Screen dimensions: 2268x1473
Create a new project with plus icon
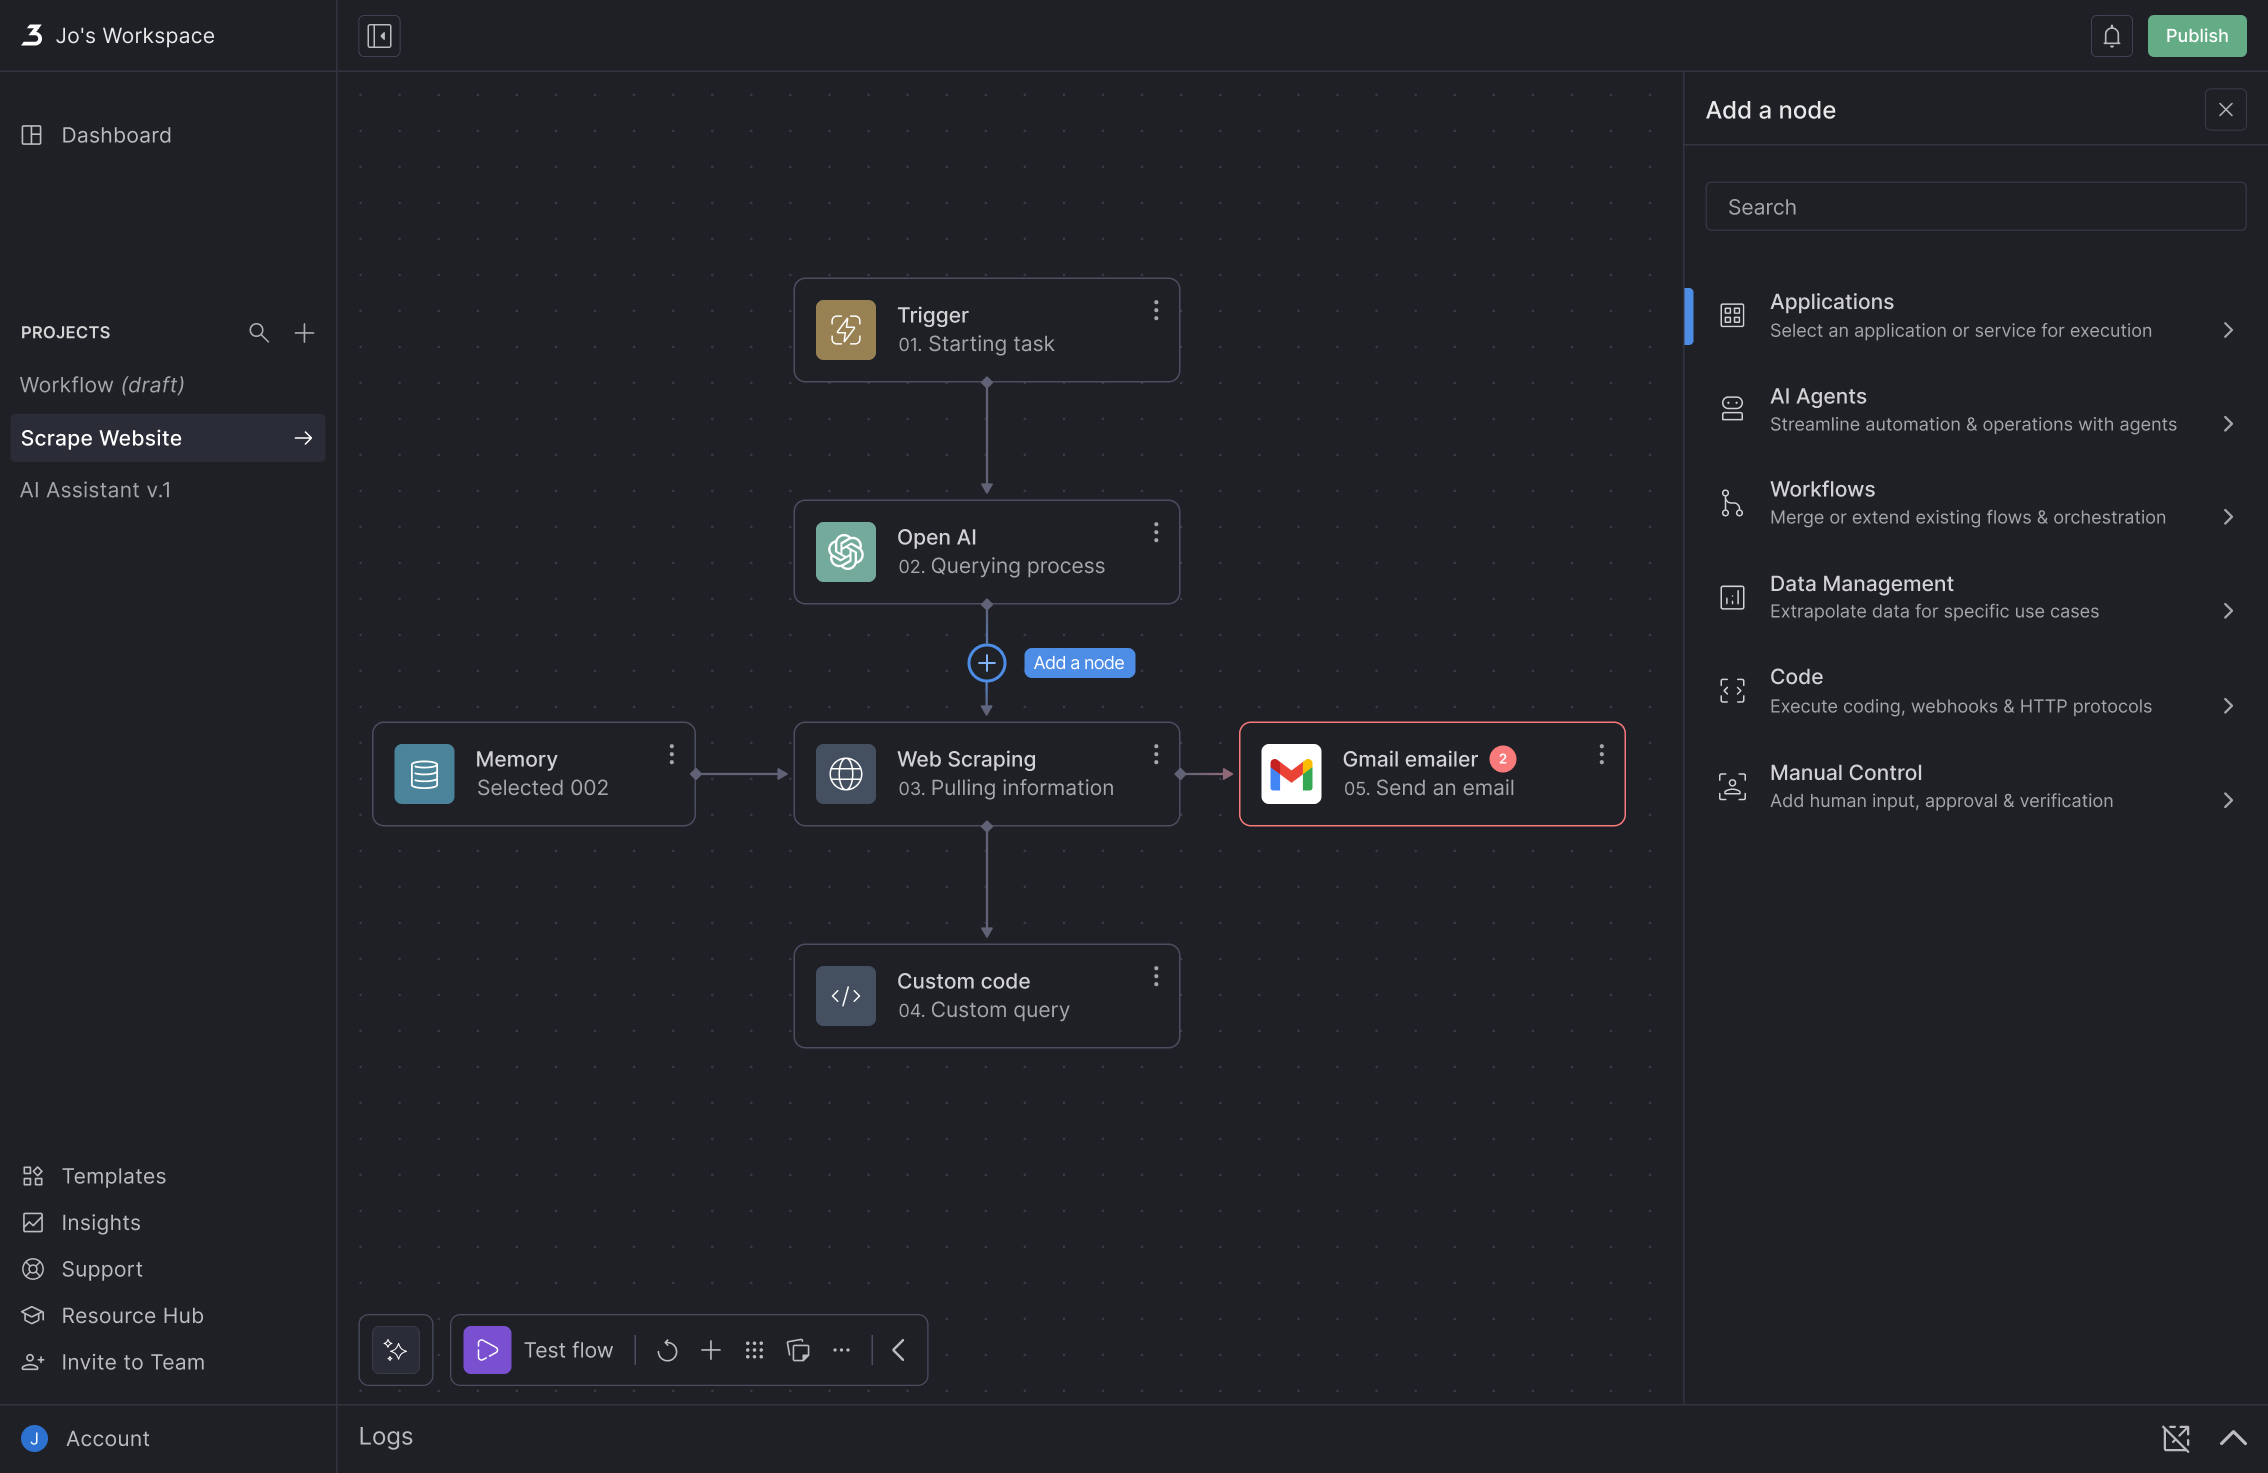304,332
